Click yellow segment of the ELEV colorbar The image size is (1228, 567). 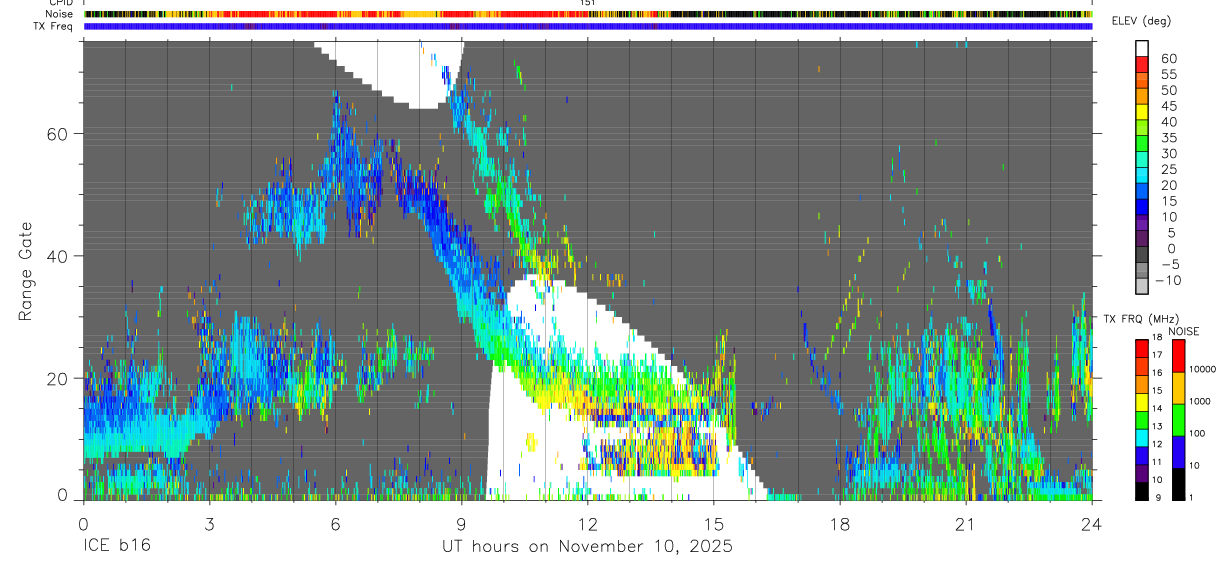click(1142, 112)
